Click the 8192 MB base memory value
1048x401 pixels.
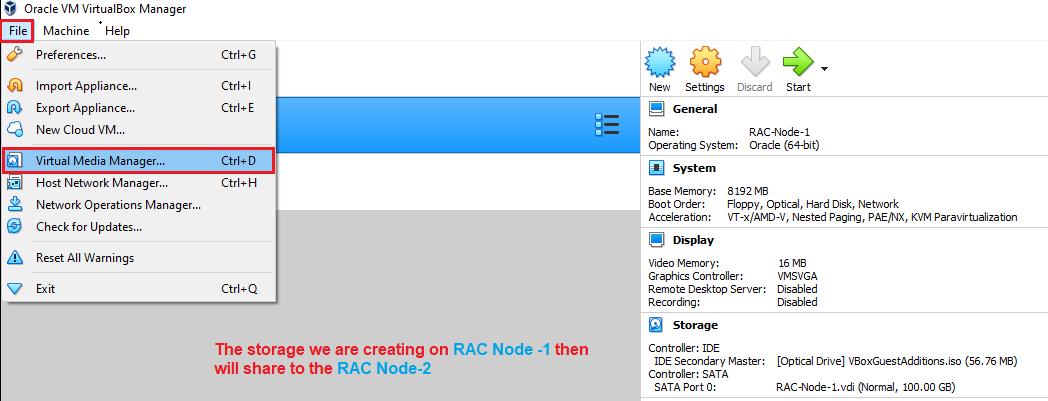[x=750, y=191]
